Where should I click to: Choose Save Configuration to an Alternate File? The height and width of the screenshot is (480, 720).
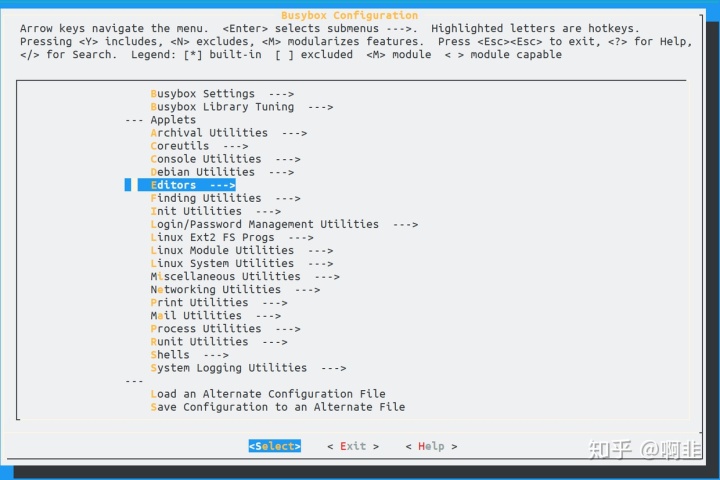pyautogui.click(x=278, y=407)
